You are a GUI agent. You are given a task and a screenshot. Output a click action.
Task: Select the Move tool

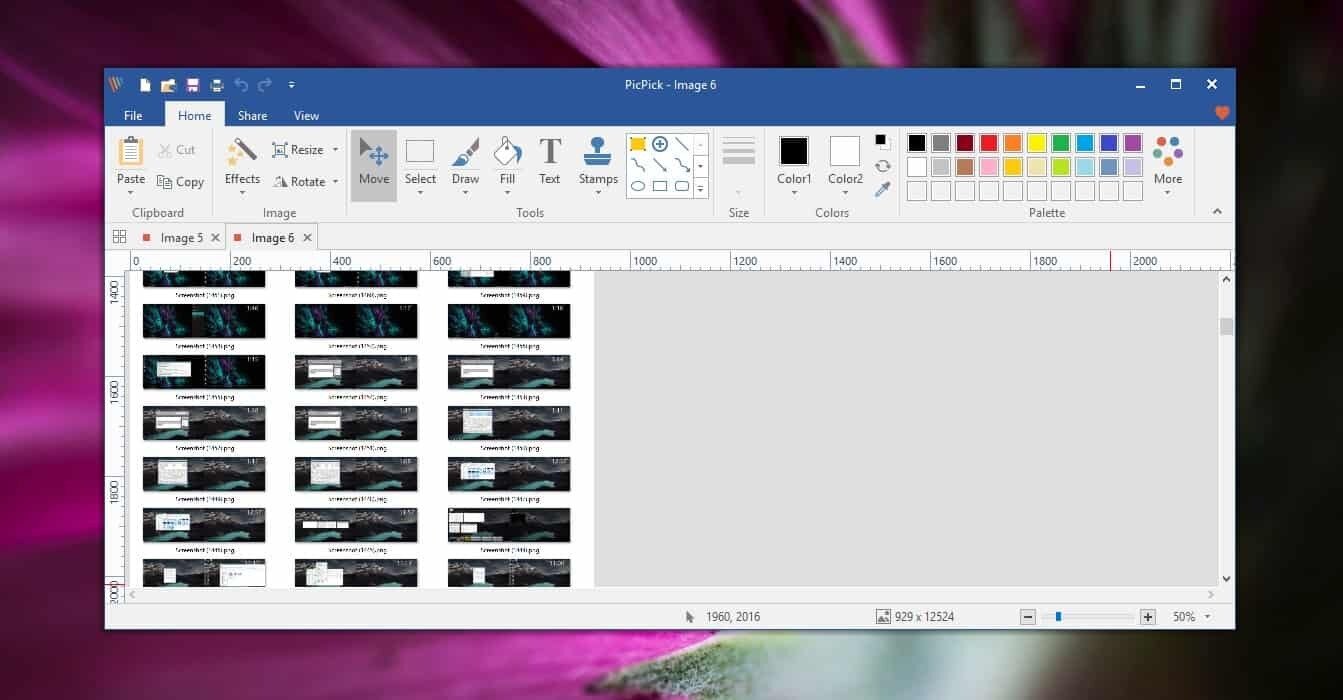coord(373,164)
